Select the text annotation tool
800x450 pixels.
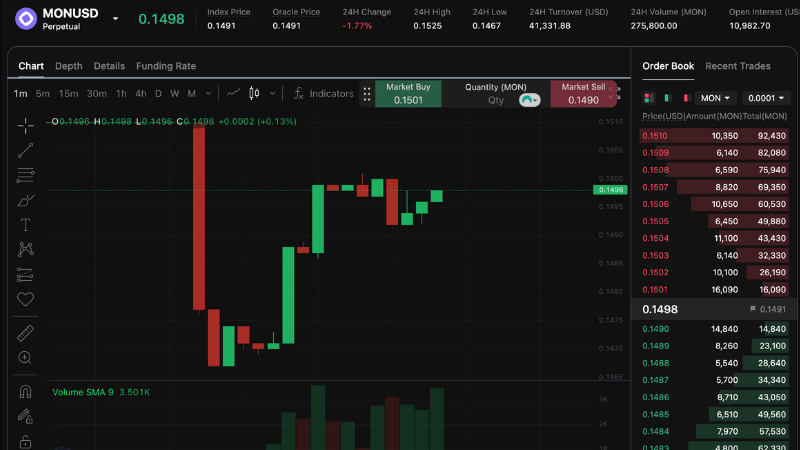pos(25,224)
